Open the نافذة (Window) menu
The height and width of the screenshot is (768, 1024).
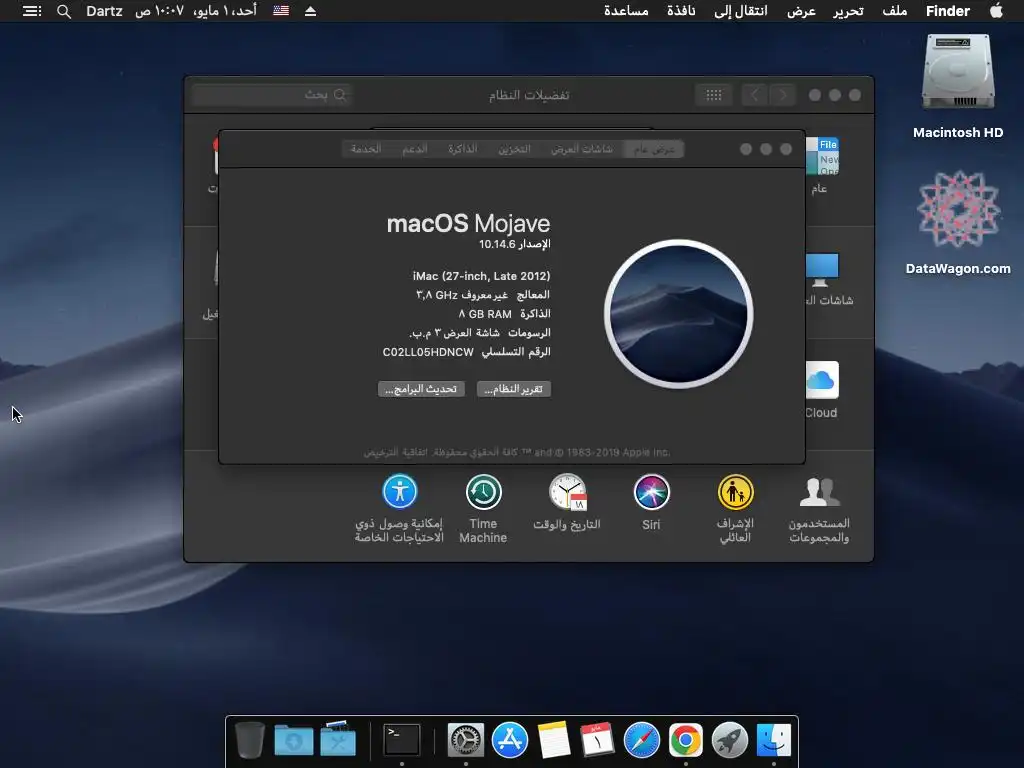[x=681, y=11]
